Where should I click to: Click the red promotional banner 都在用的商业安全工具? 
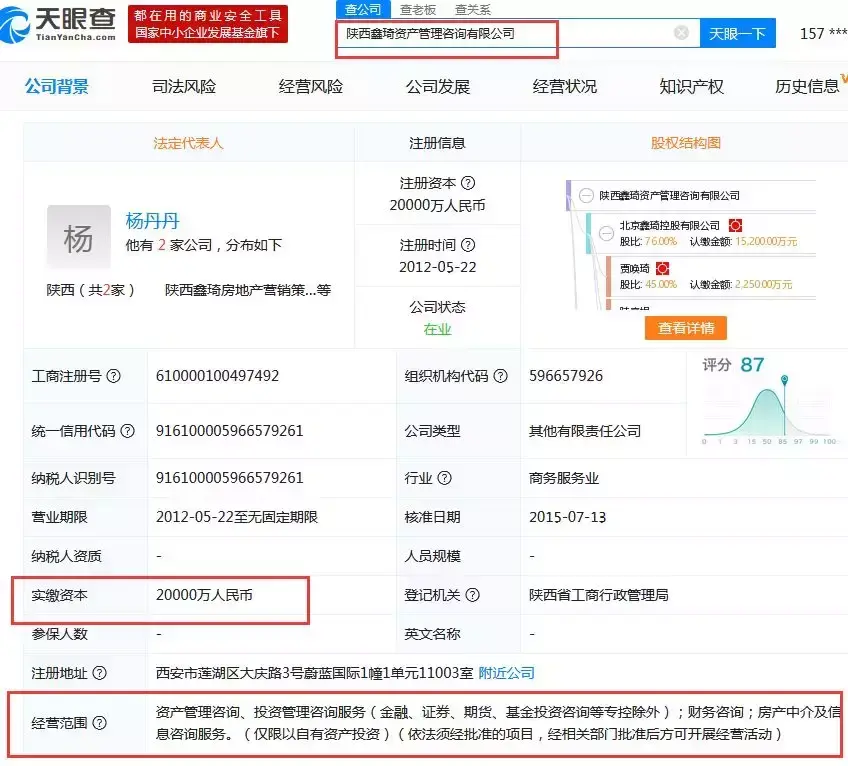tap(208, 24)
